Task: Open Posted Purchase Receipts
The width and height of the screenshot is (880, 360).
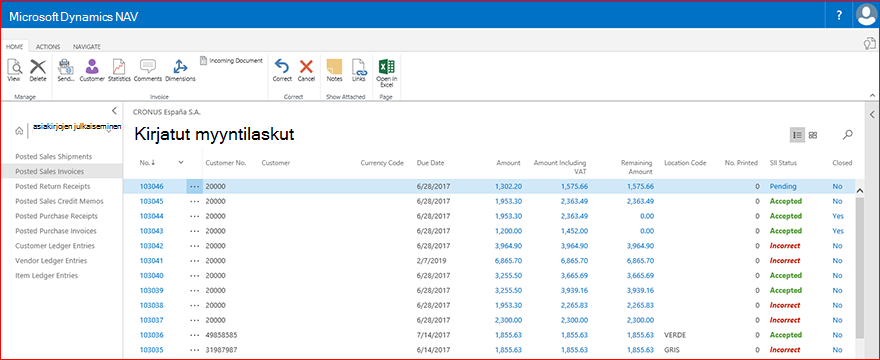Action: pyautogui.click(x=57, y=216)
